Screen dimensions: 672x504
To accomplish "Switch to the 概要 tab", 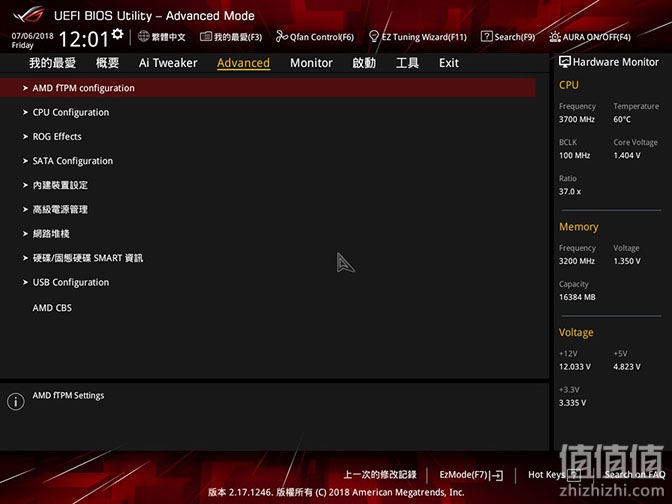I will (x=107, y=63).
